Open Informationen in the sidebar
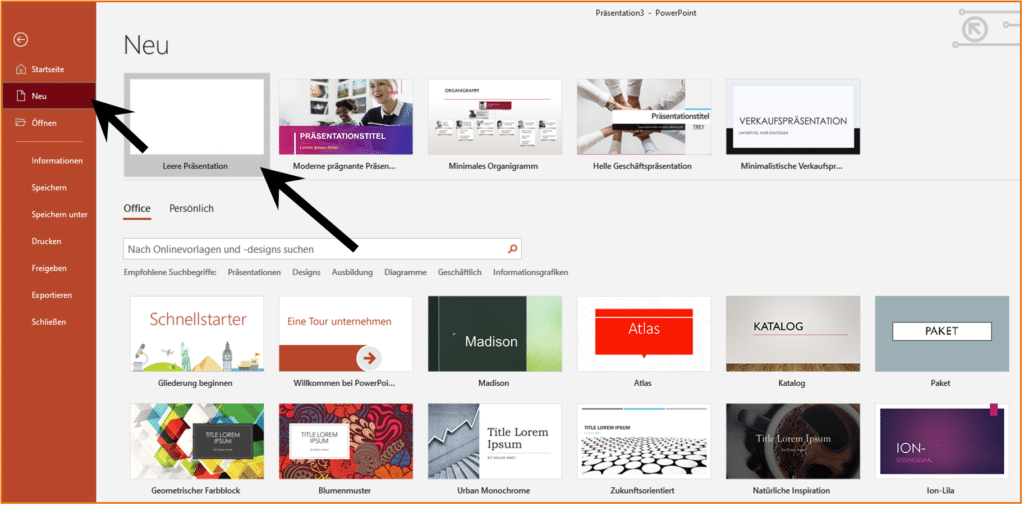1024x506 pixels. click(57, 160)
